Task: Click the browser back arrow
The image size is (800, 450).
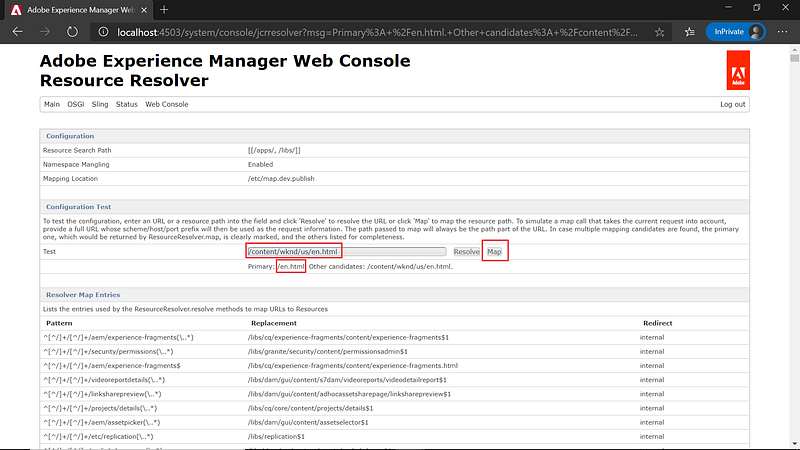Action: coord(18,32)
